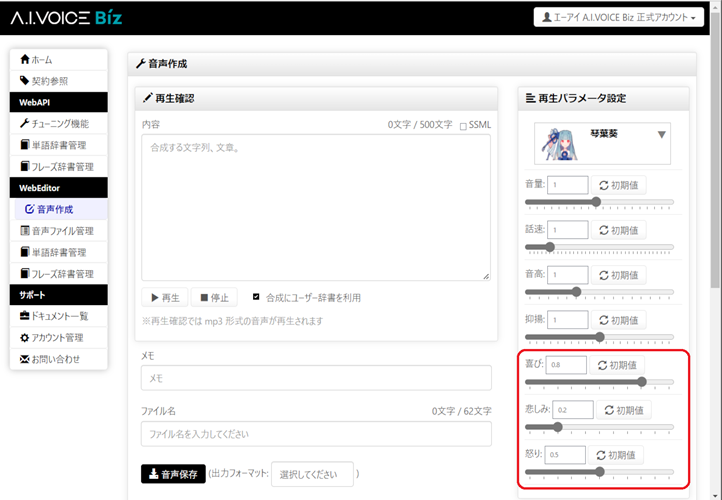
Task: Reset 音量 with its 初期値 button
Action: (x=618, y=185)
